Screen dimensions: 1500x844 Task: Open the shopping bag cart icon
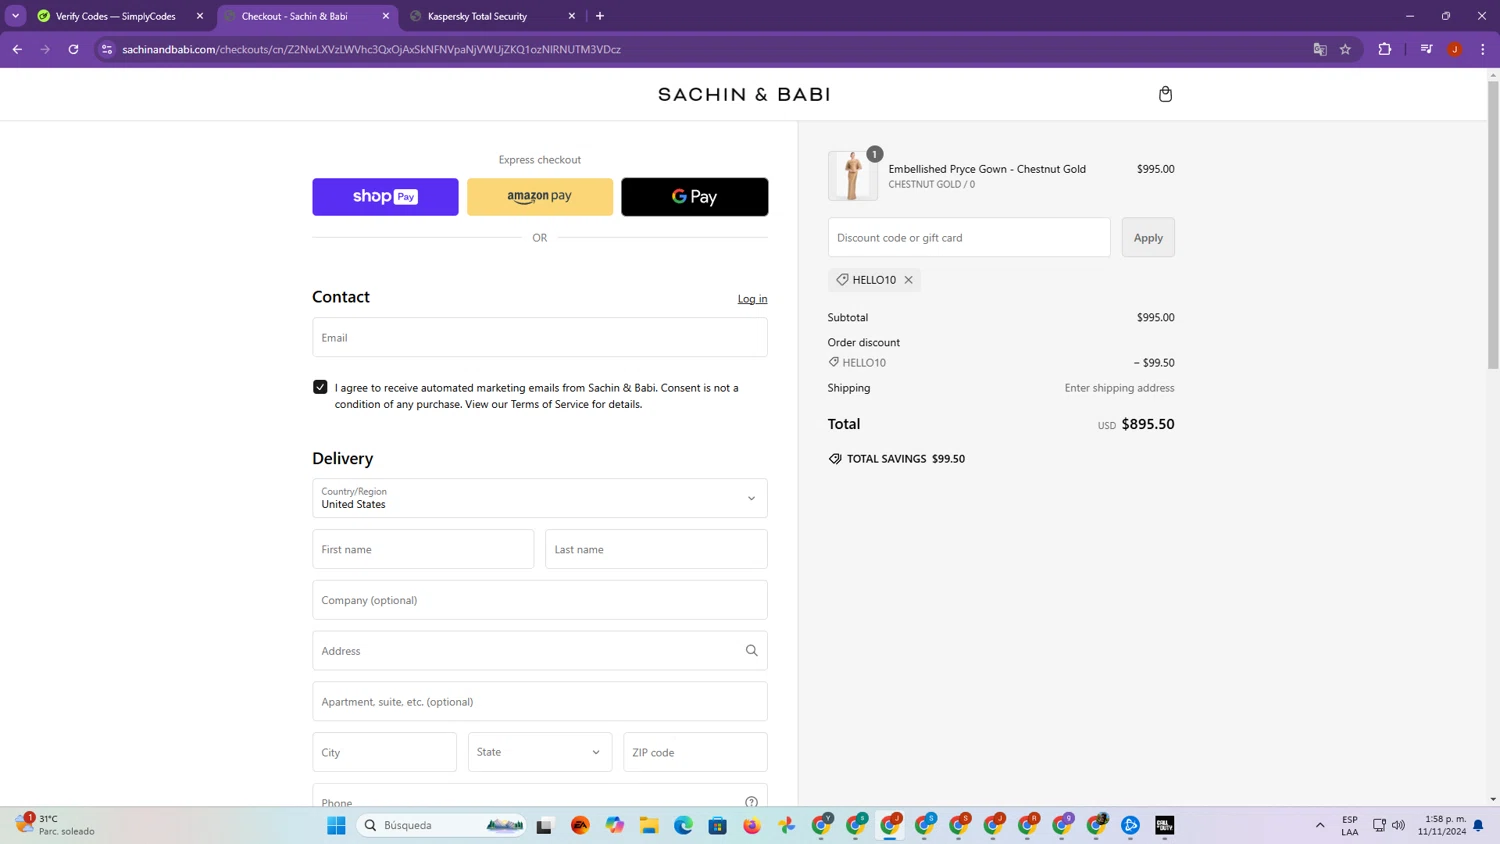(1165, 94)
